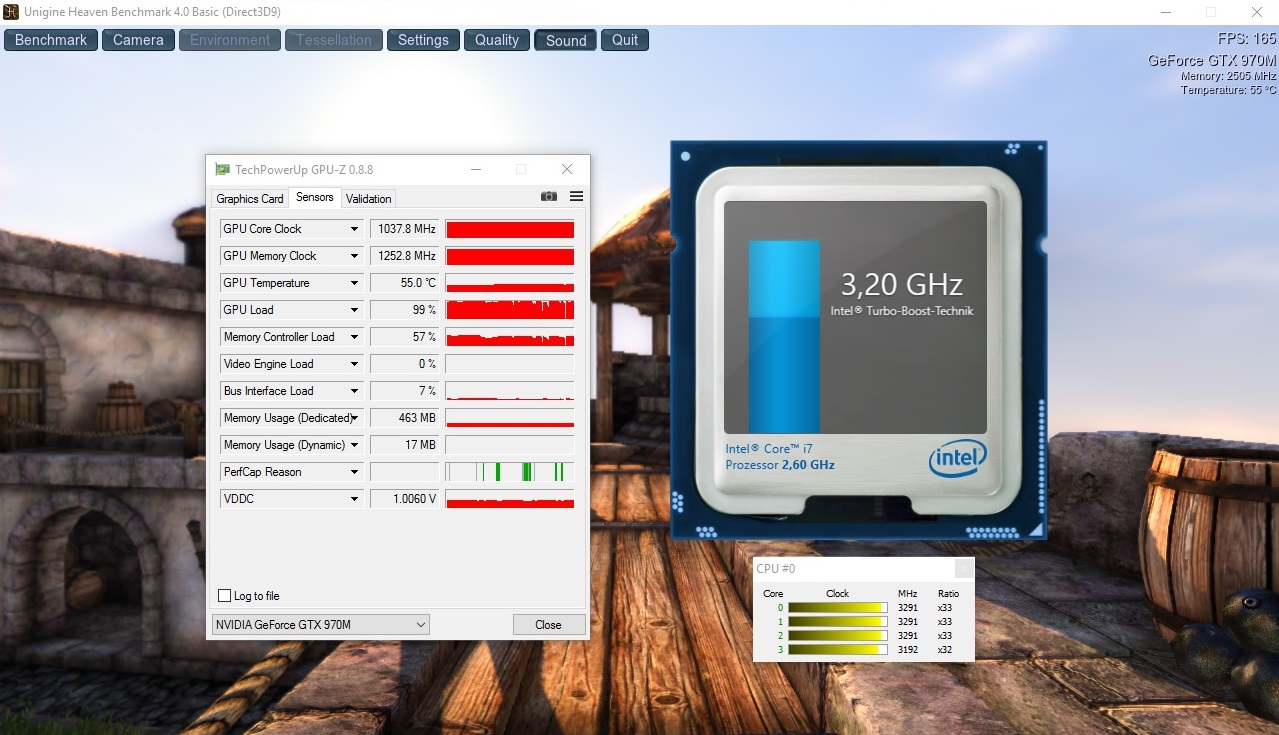Click the FPS: 165 counter

pos(1247,39)
